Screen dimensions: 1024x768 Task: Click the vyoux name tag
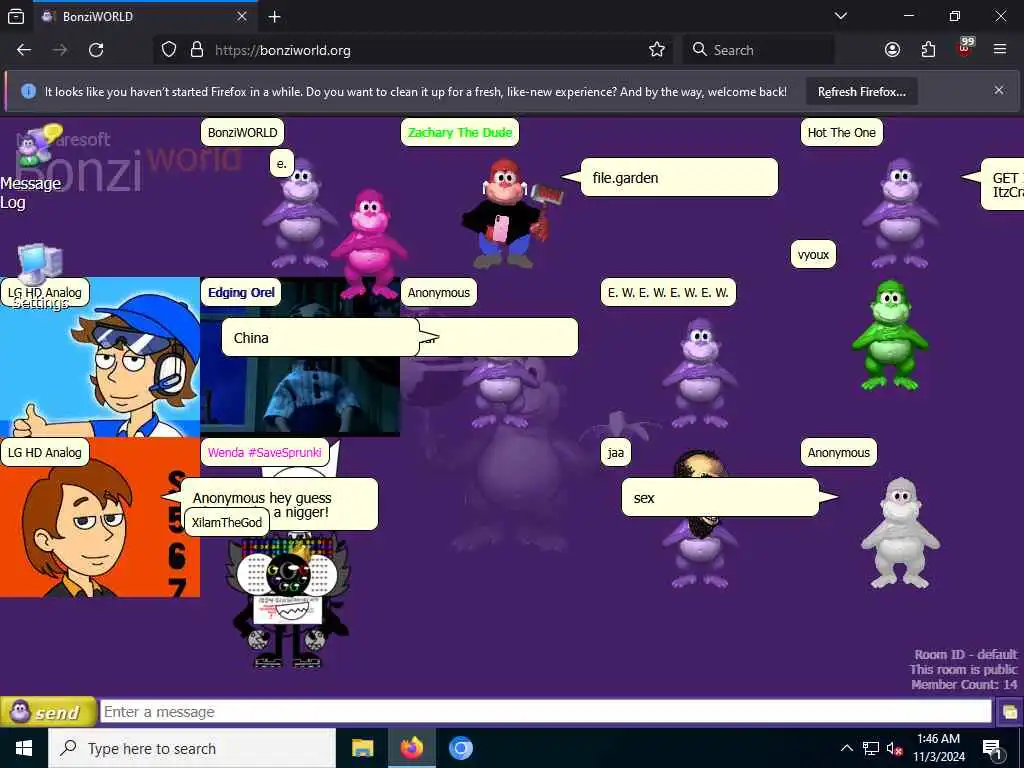click(813, 255)
